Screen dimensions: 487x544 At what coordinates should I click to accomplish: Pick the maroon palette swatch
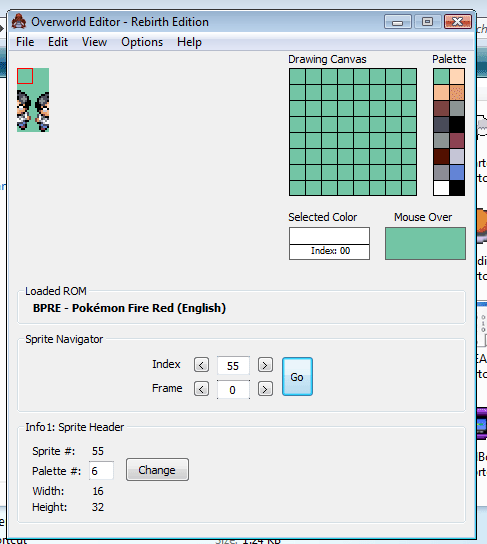[x=457, y=141]
